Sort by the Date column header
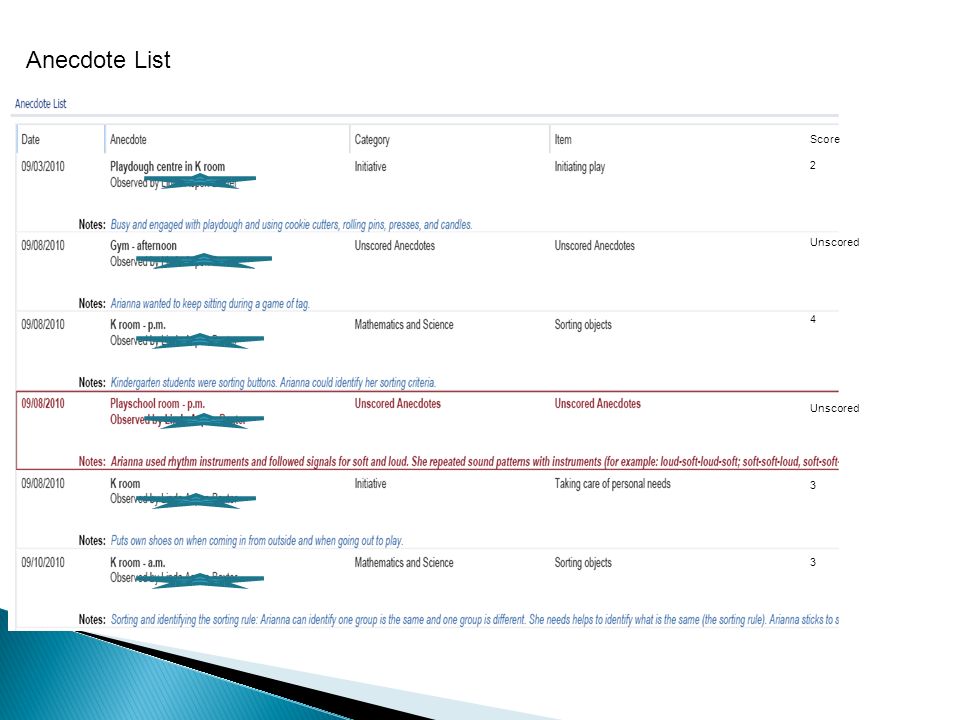 30,140
